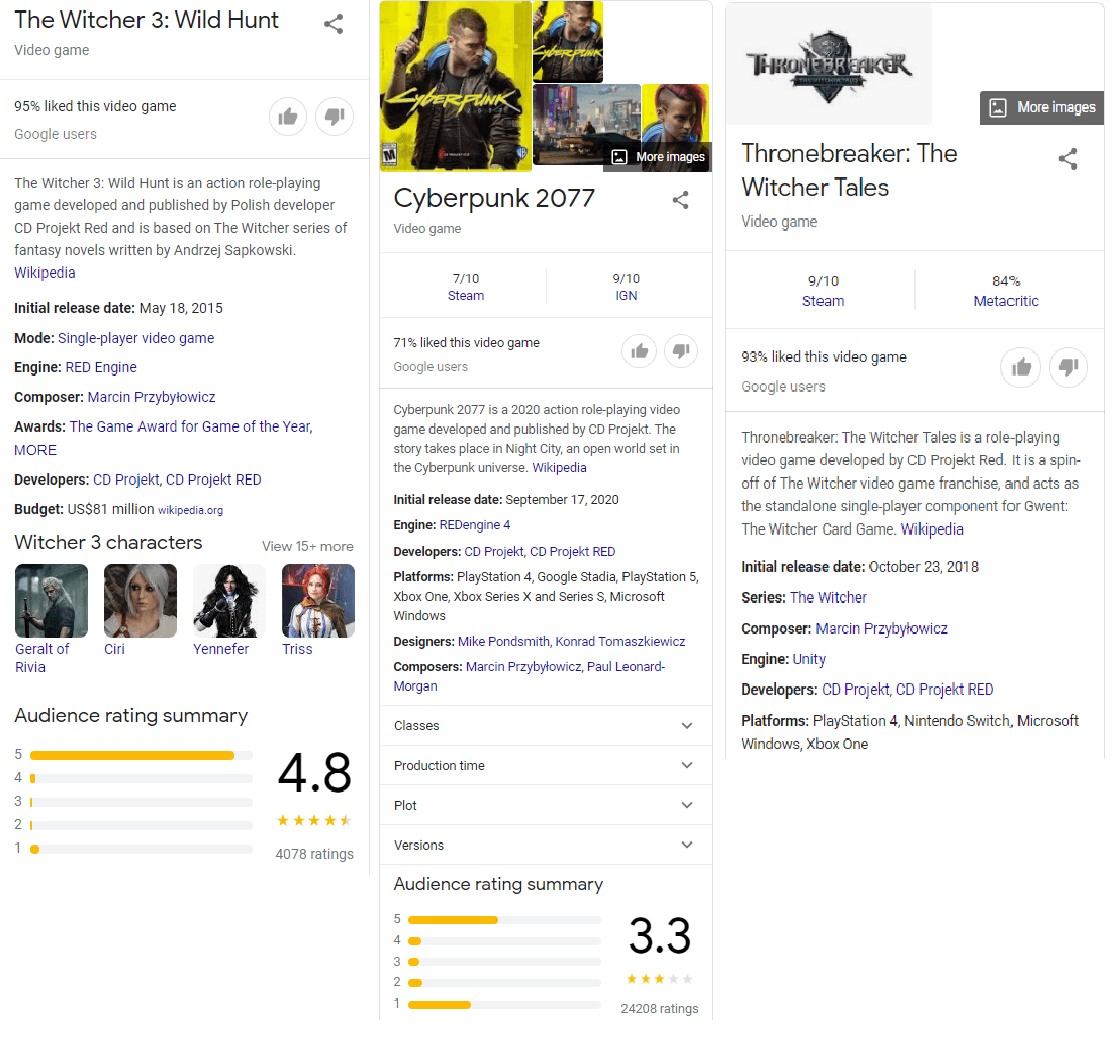
Task: Expand the Plot section
Action: click(x=545, y=806)
